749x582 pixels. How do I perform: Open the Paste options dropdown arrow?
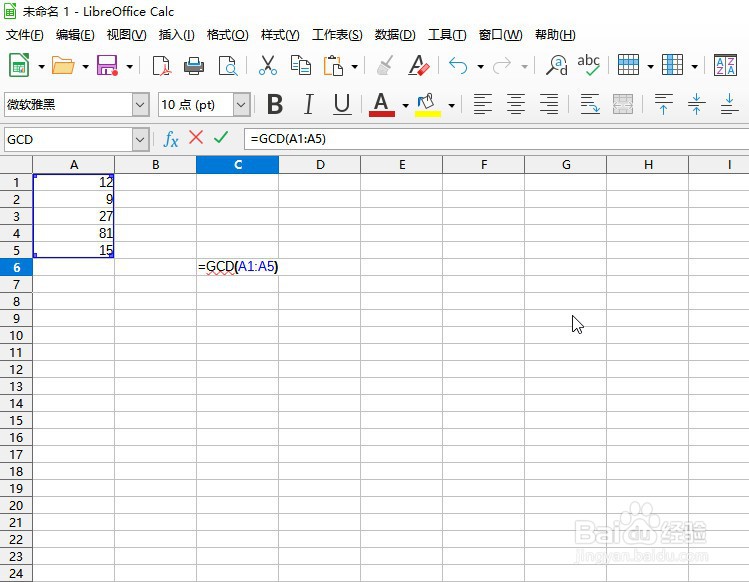tap(354, 66)
